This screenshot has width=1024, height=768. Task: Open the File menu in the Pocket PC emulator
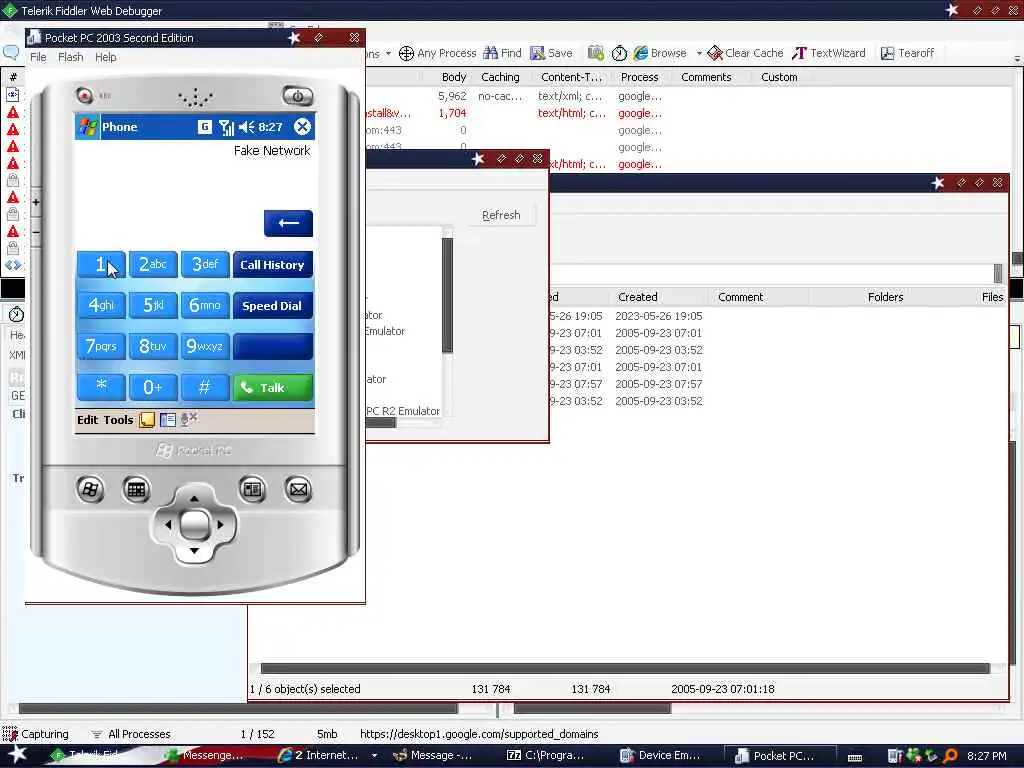tap(38, 57)
